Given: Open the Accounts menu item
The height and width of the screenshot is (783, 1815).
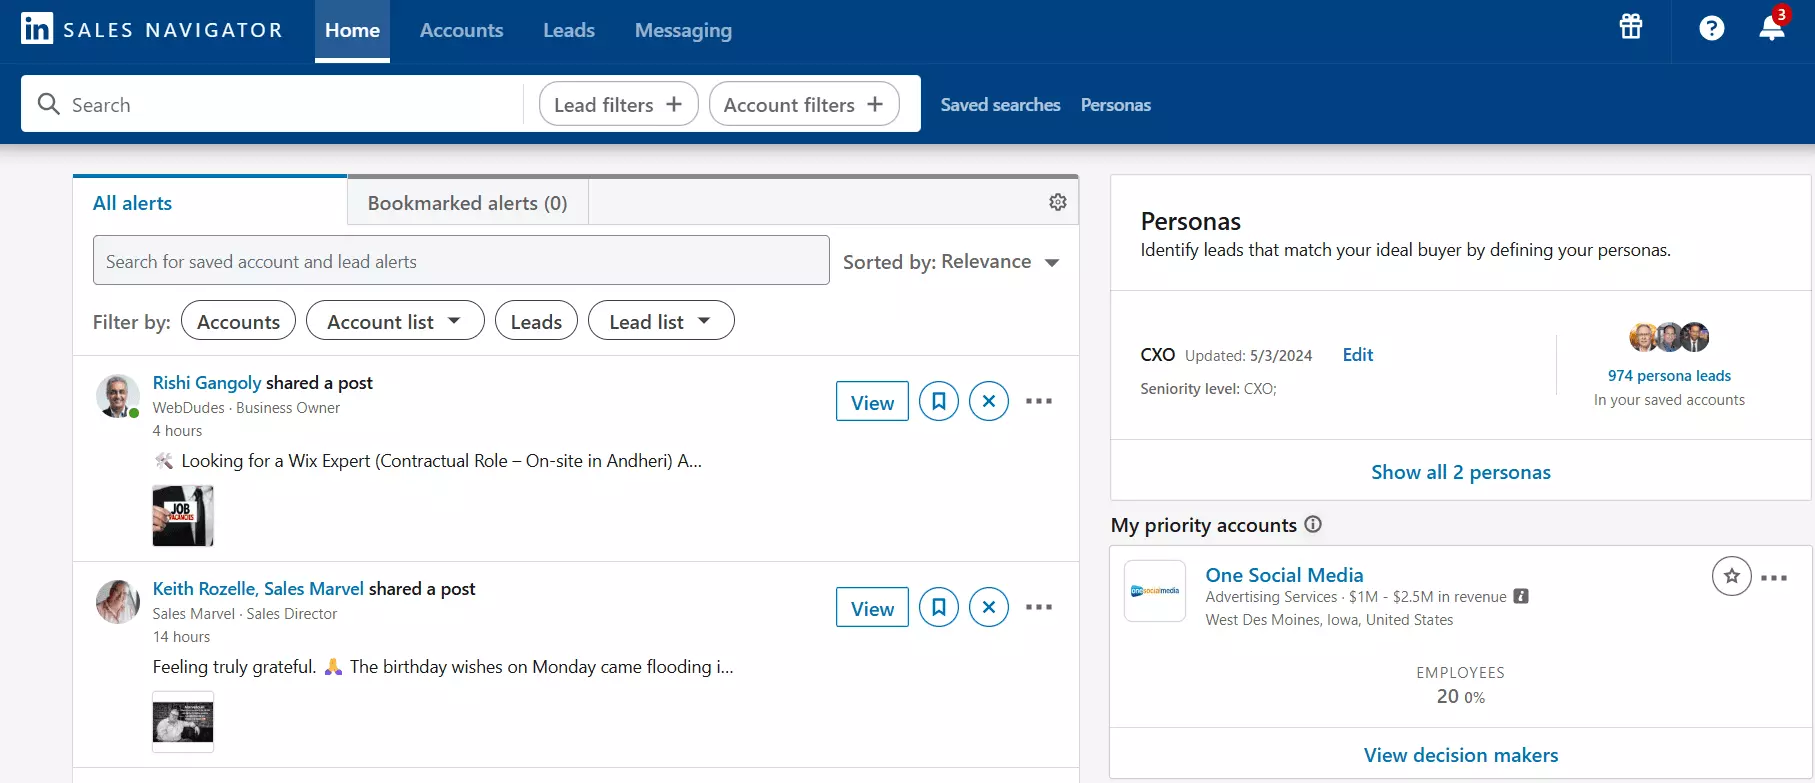Looking at the screenshot, I should 461,30.
